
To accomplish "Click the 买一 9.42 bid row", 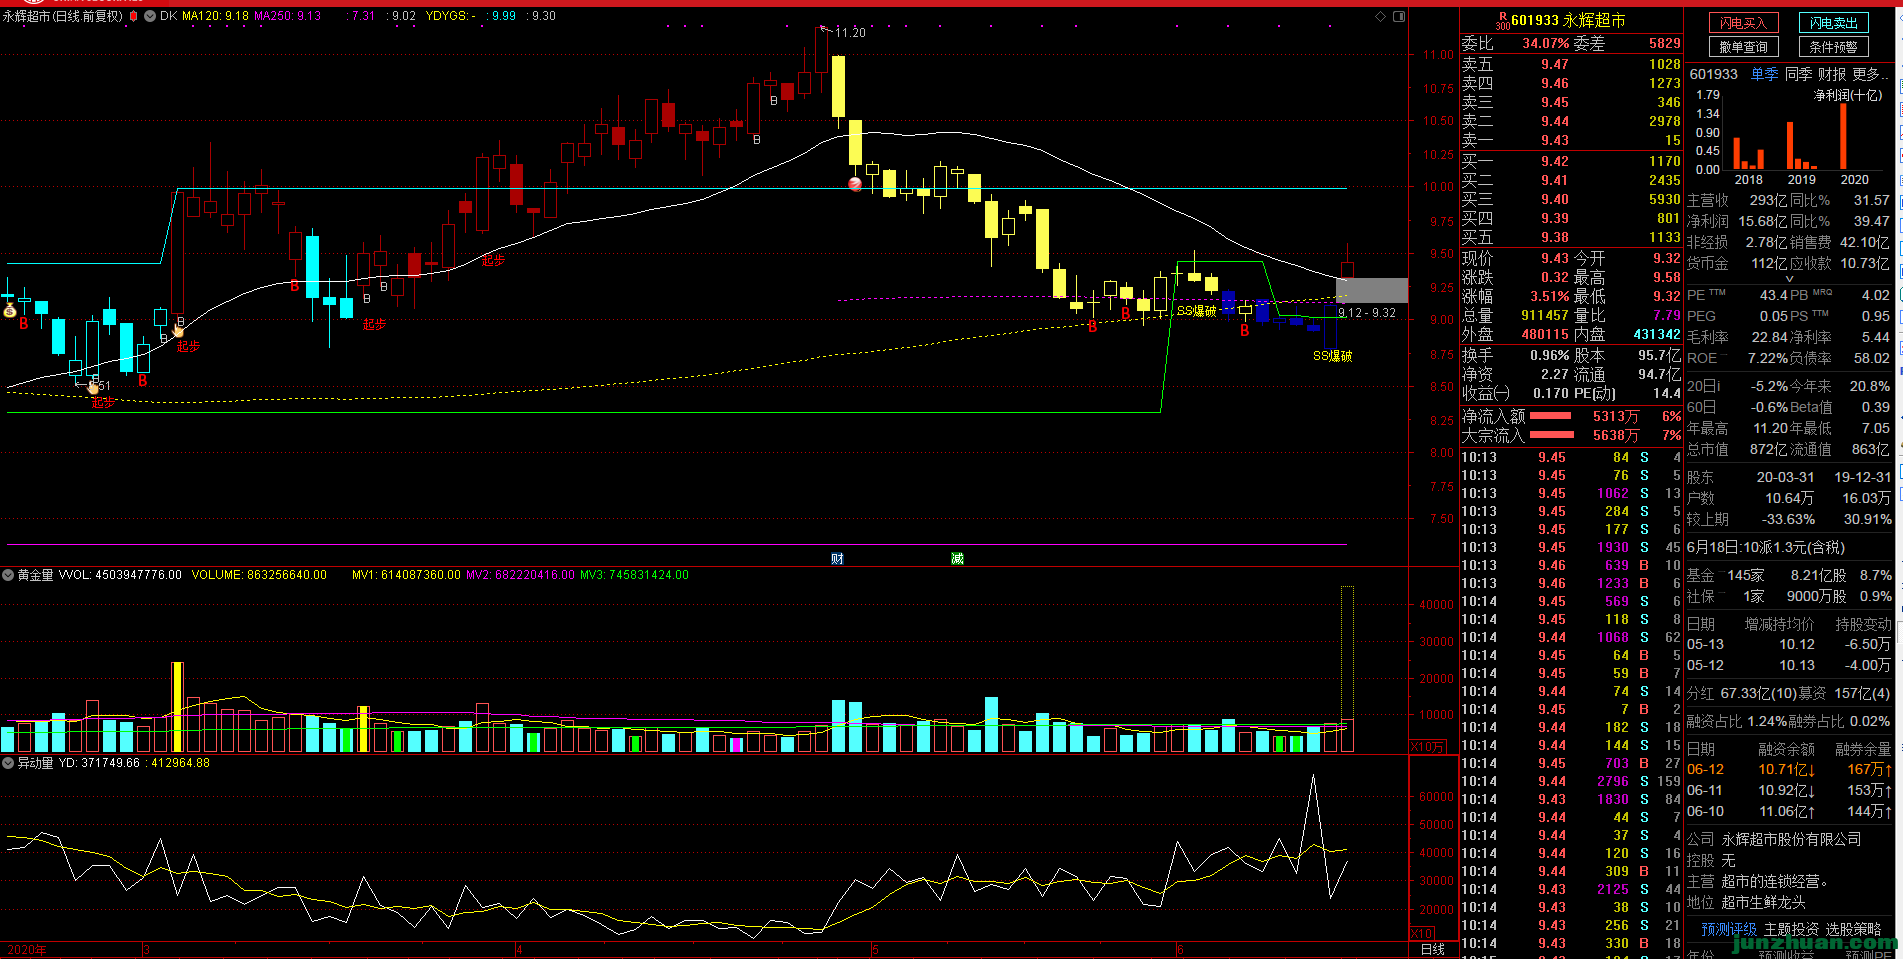I will tap(1570, 161).
